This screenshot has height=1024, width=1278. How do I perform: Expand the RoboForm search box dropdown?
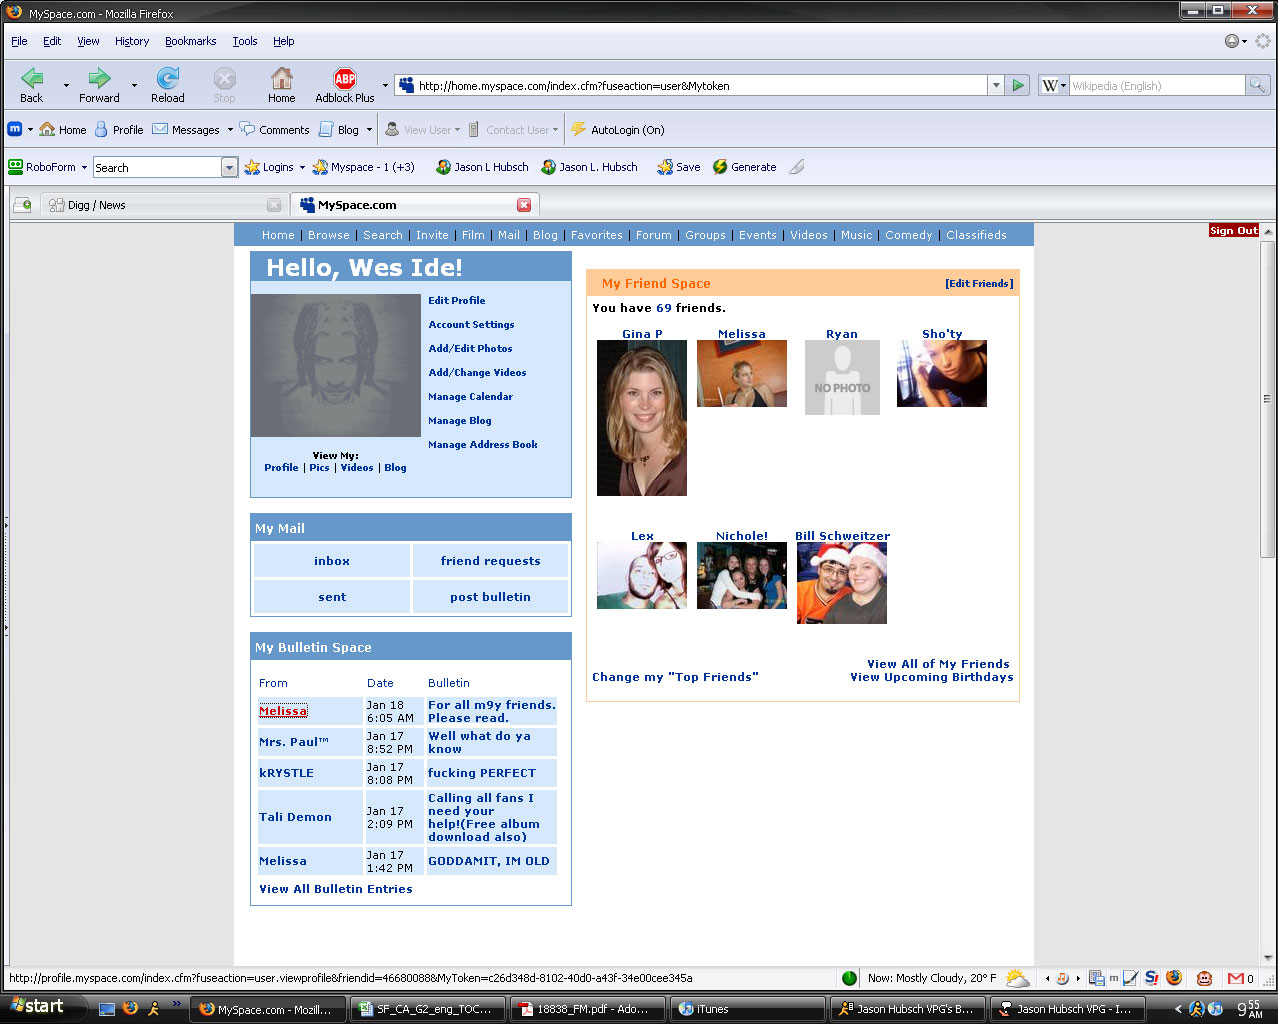[x=229, y=168]
